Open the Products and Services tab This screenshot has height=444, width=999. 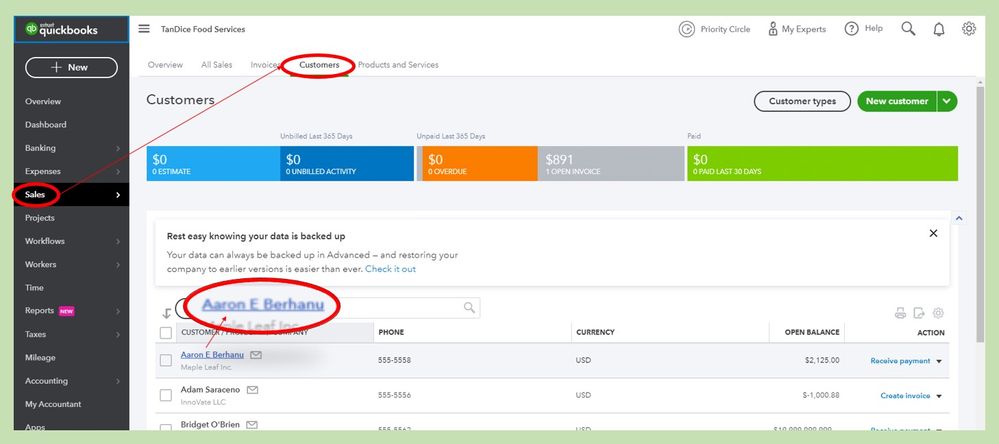pos(398,65)
